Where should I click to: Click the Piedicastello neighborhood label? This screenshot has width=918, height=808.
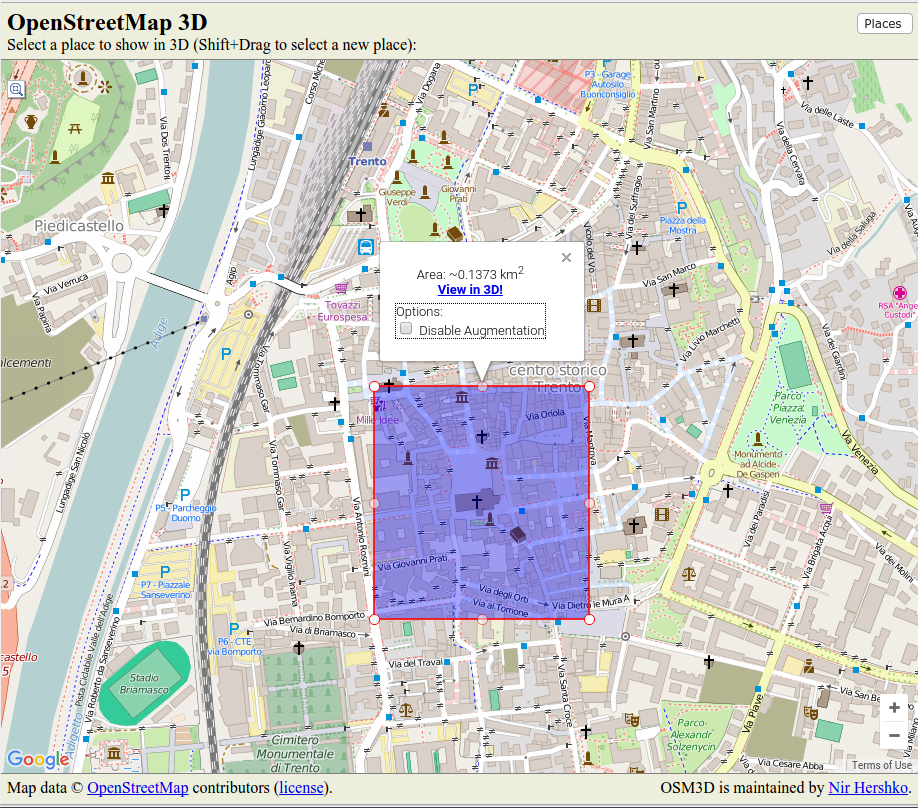(79, 225)
